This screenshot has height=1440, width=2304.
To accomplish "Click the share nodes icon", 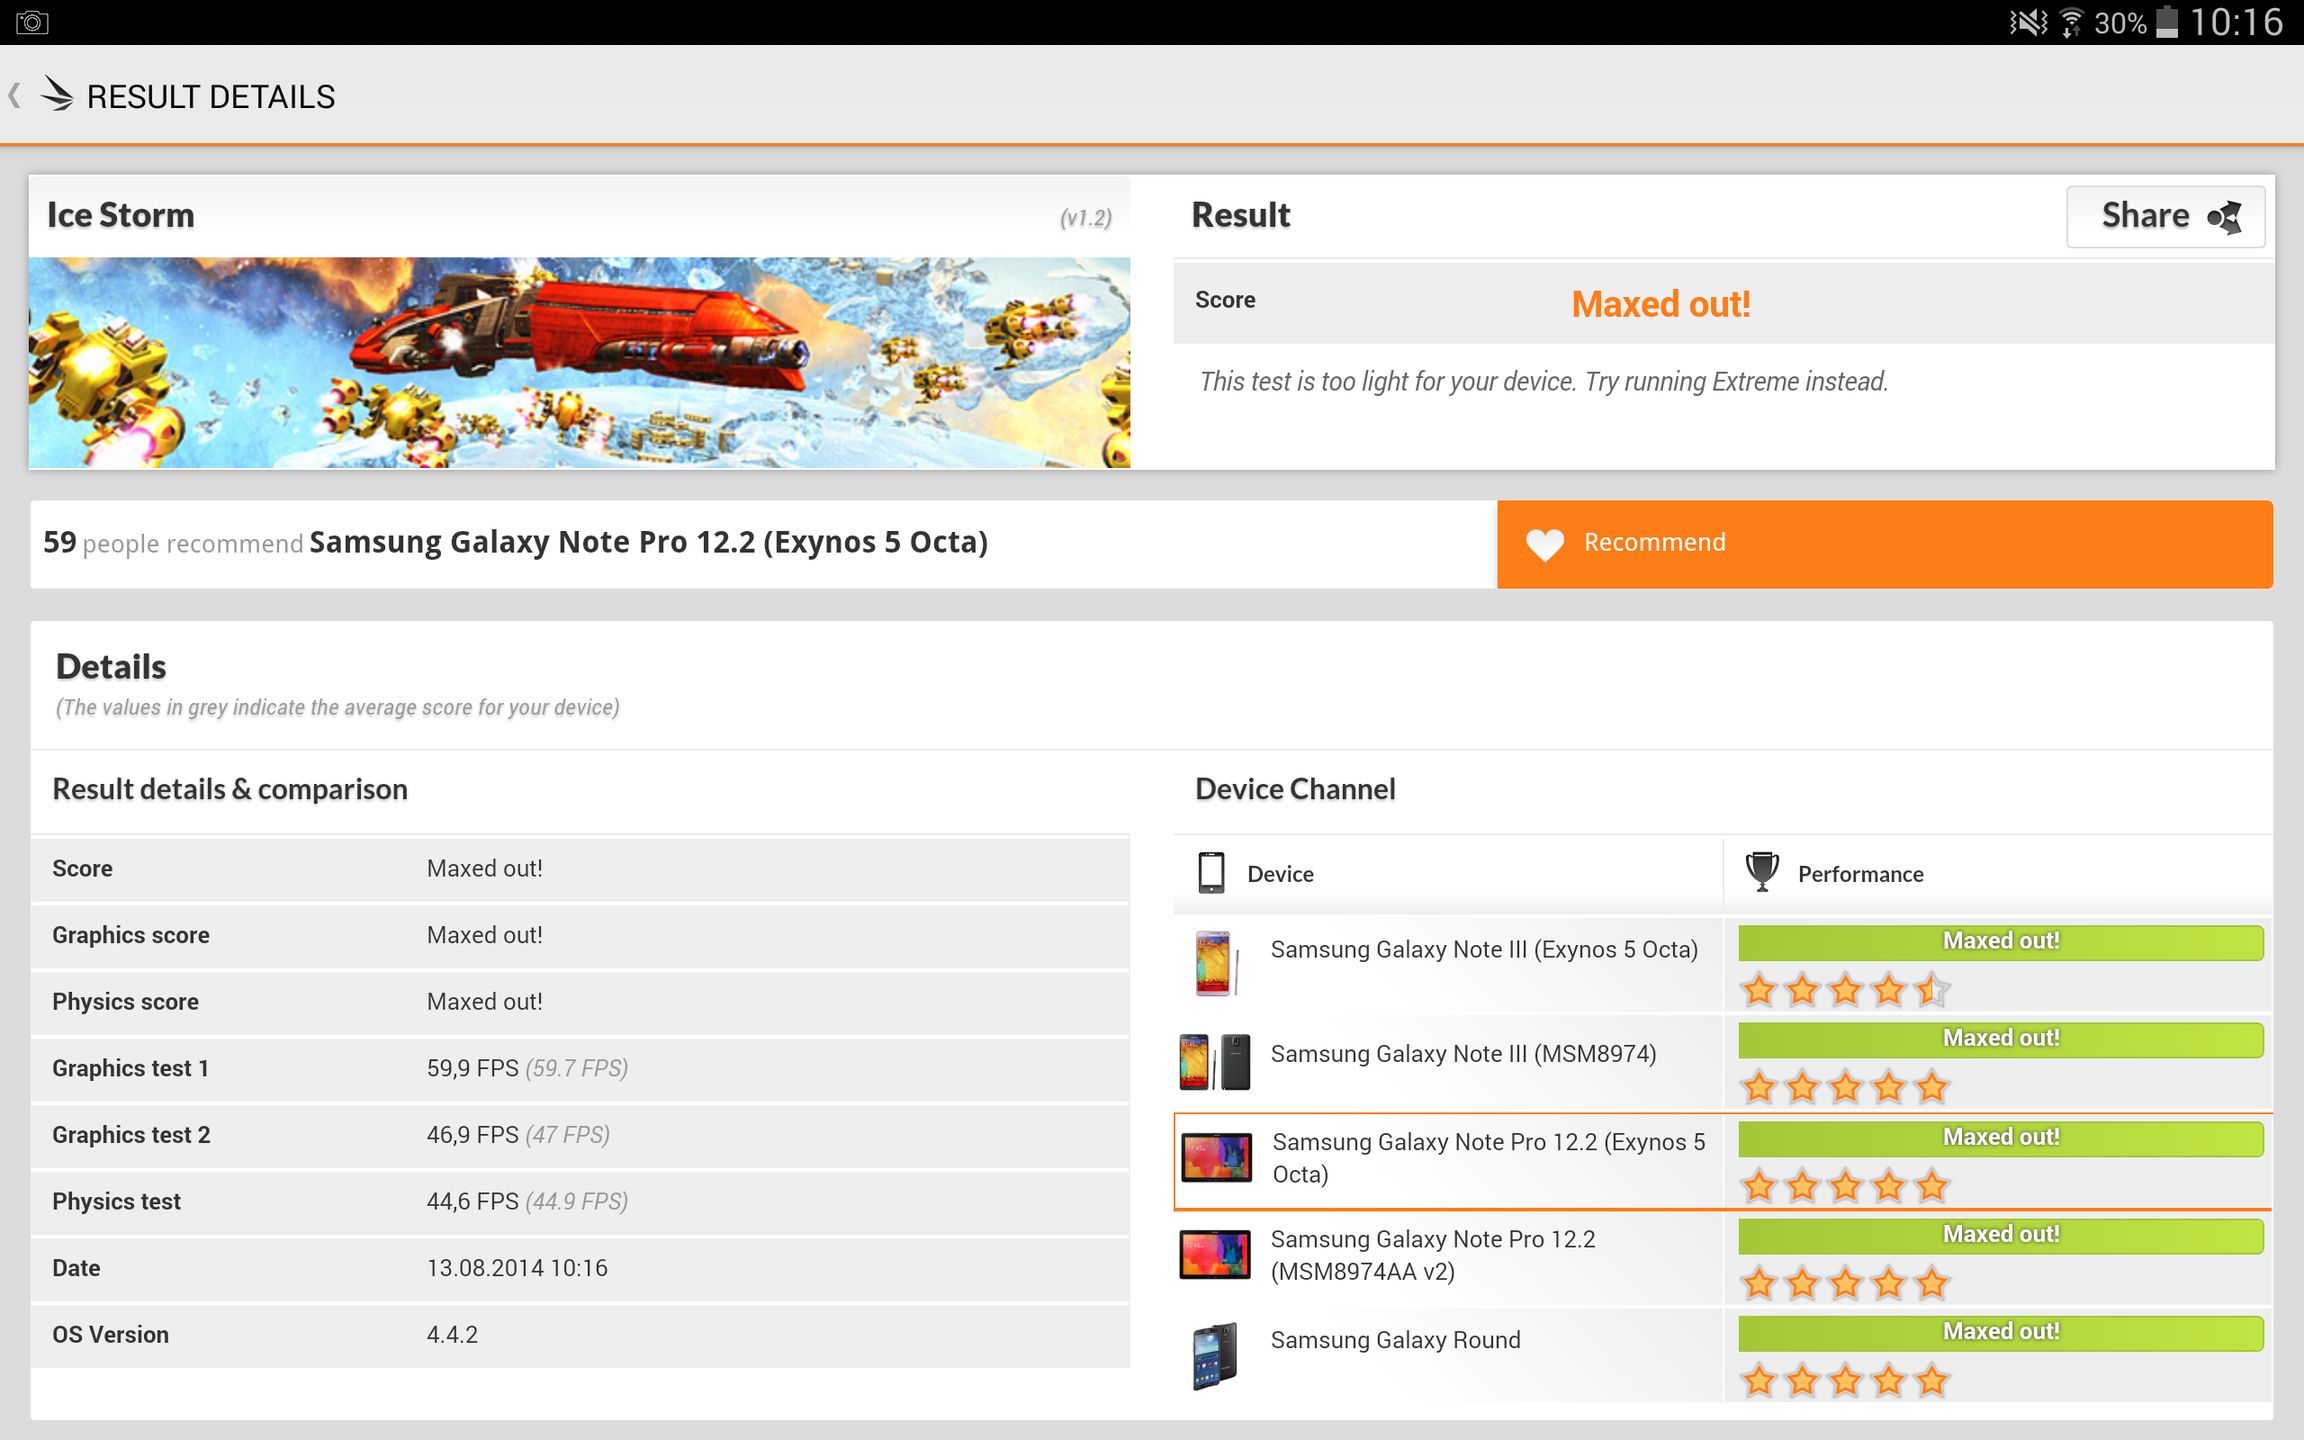I will pyautogui.click(x=2226, y=218).
